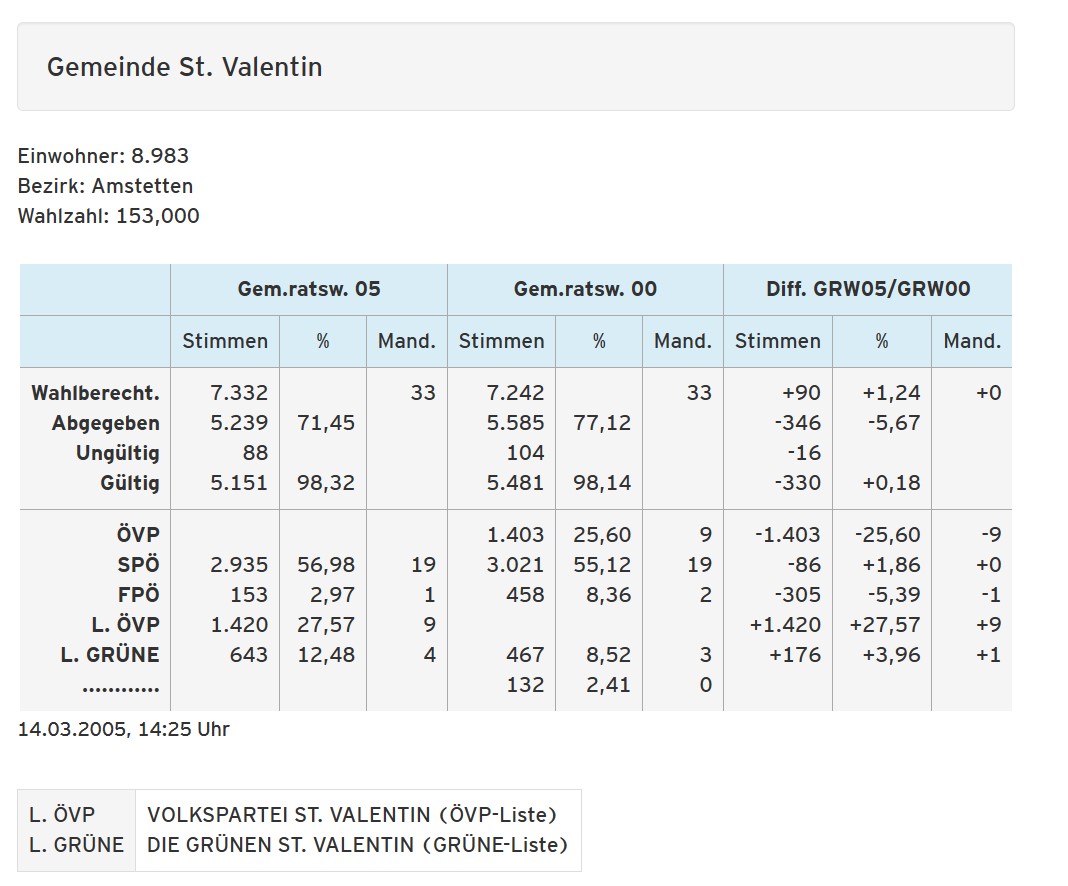Click the Stimmen subheader under Gem.ratsw. 05
The height and width of the screenshot is (886, 1068).
click(x=225, y=341)
